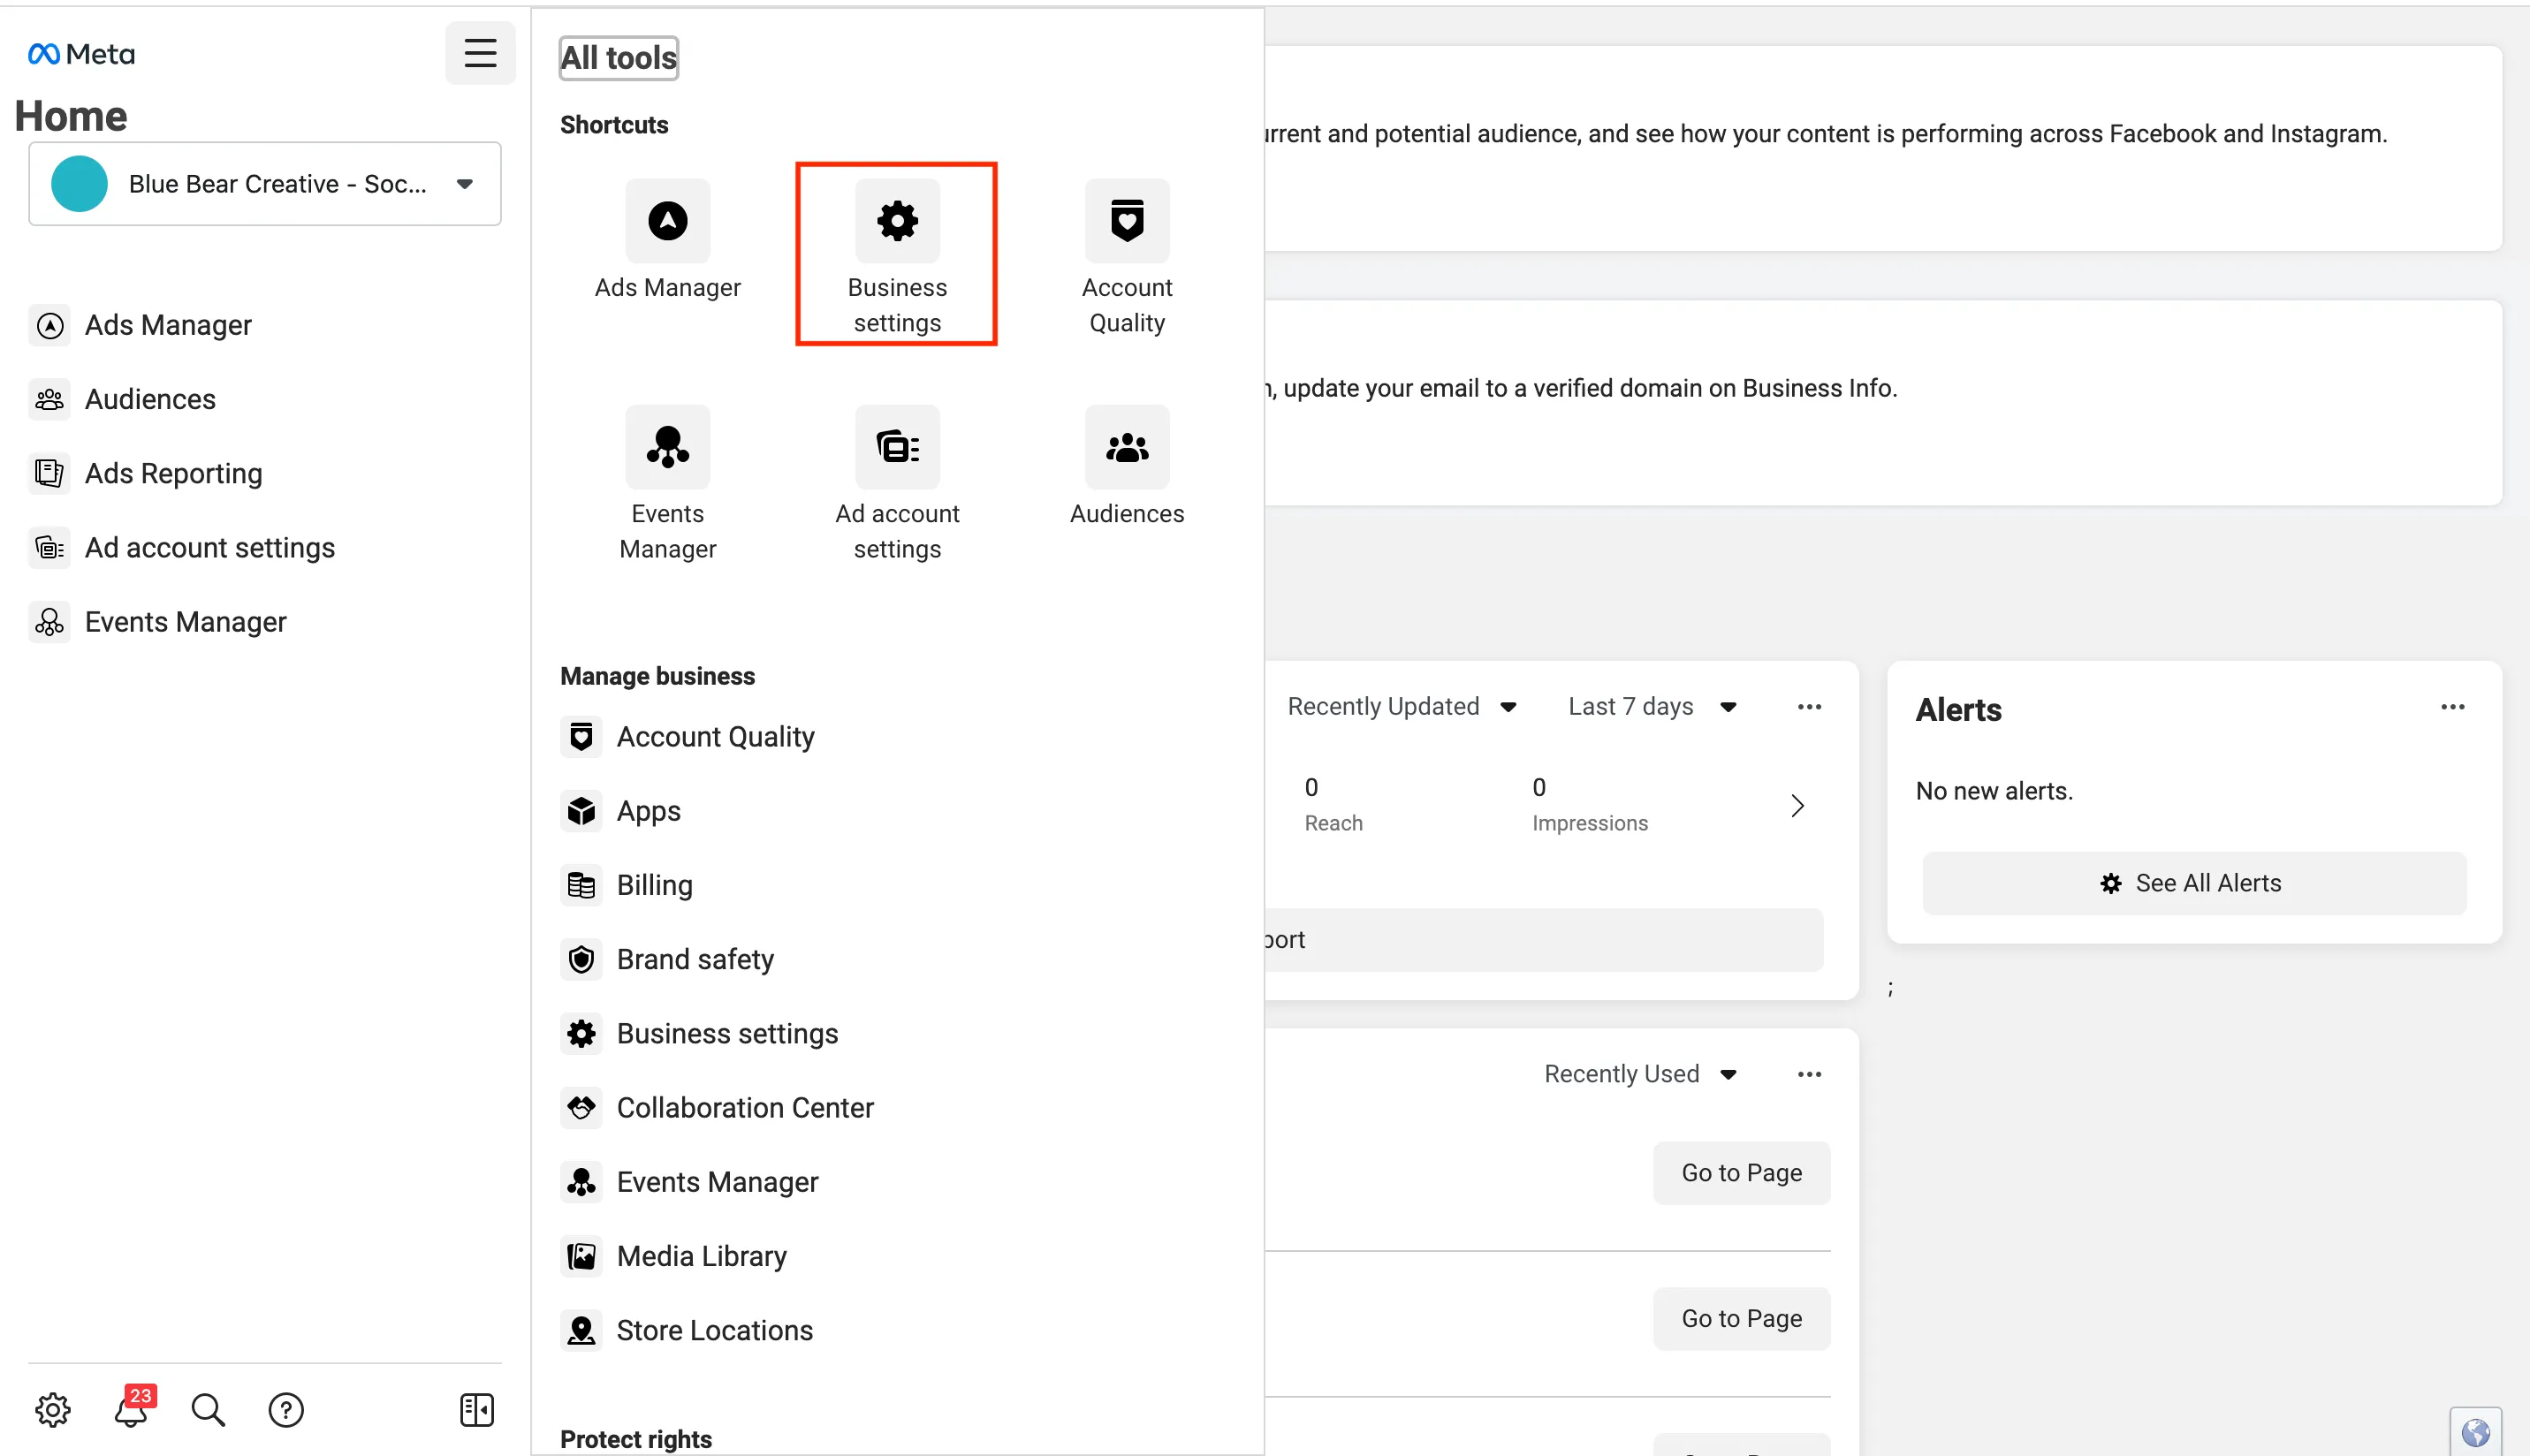Image resolution: width=2530 pixels, height=1456 pixels.
Task: Click Go to Page button second campaign
Action: 1741,1317
